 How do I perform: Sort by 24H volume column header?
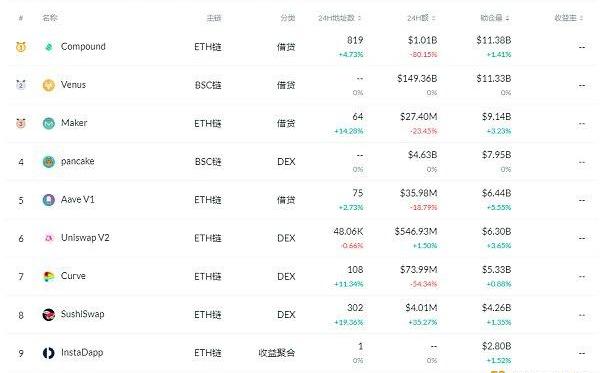click(x=421, y=18)
